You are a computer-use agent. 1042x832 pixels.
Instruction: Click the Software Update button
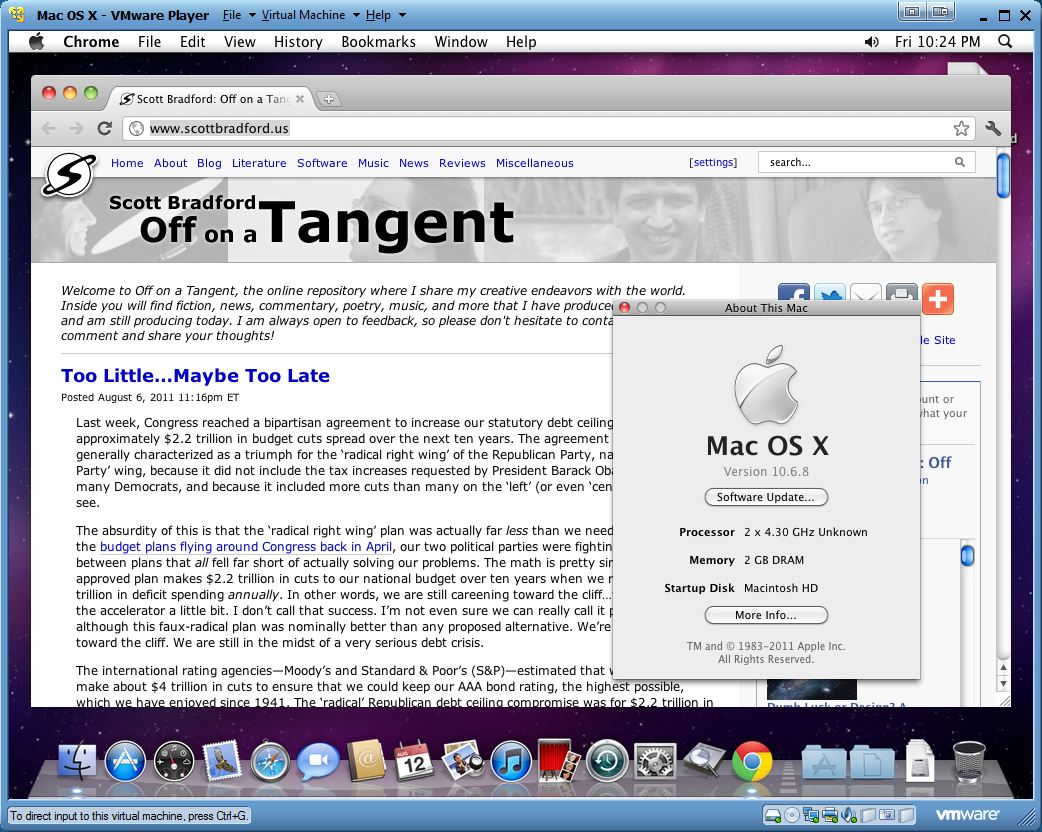(x=766, y=497)
